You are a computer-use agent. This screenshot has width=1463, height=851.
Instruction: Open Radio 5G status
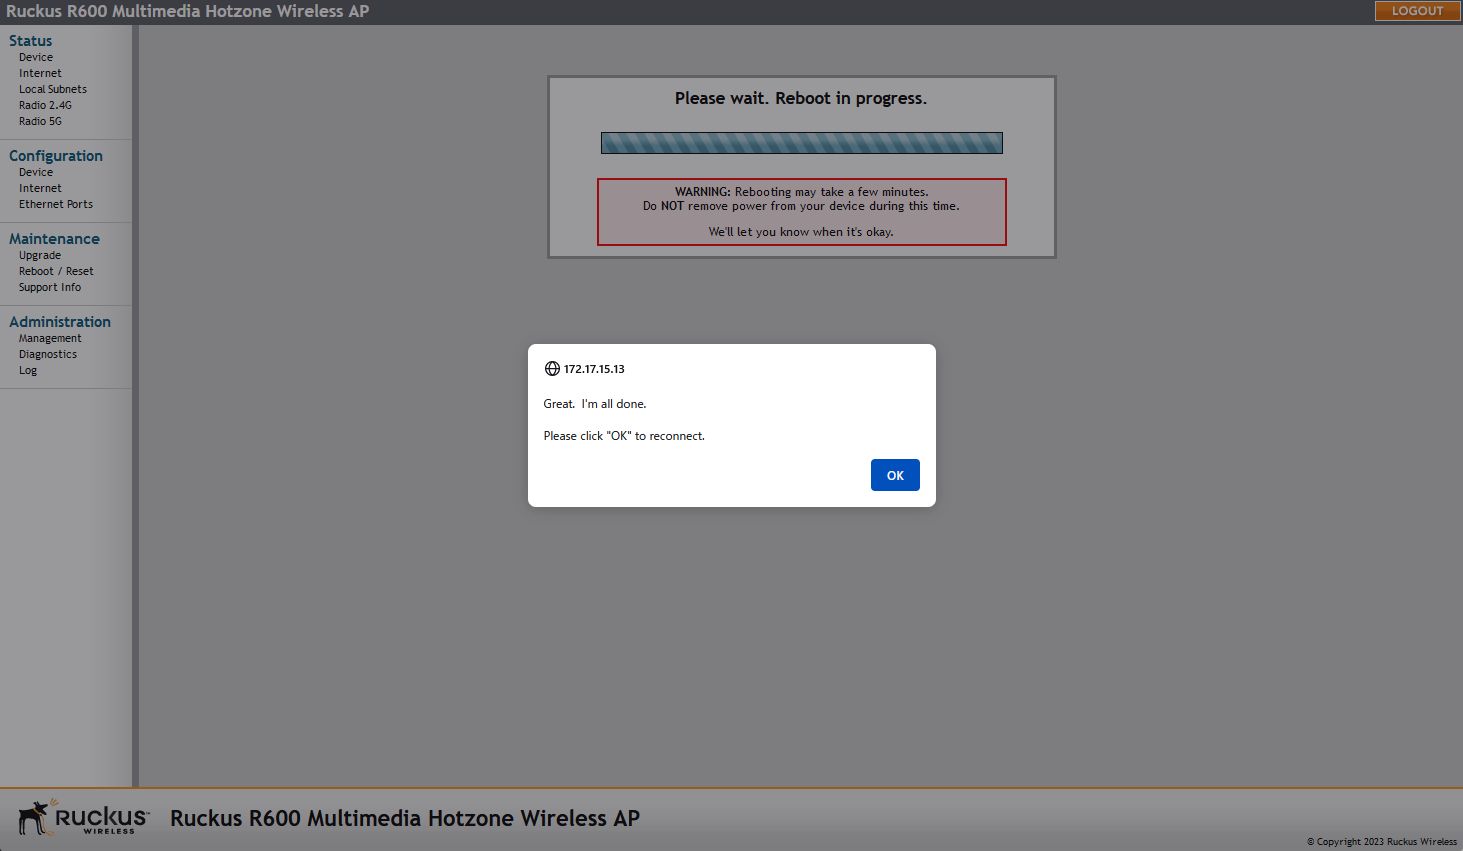coord(40,121)
